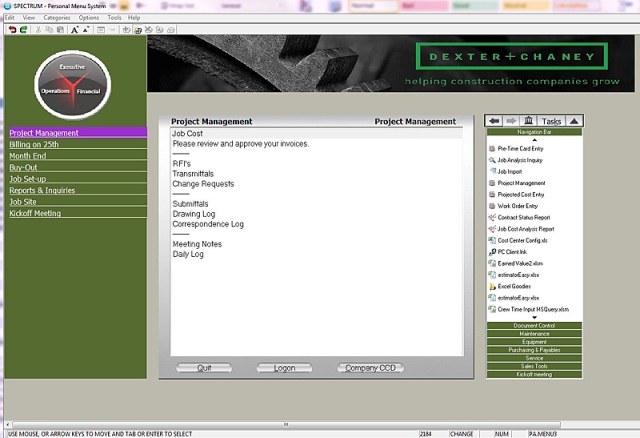Image resolution: width=640 pixels, height=438 pixels.
Task: Click the increase font size icon
Action: [x=75, y=29]
